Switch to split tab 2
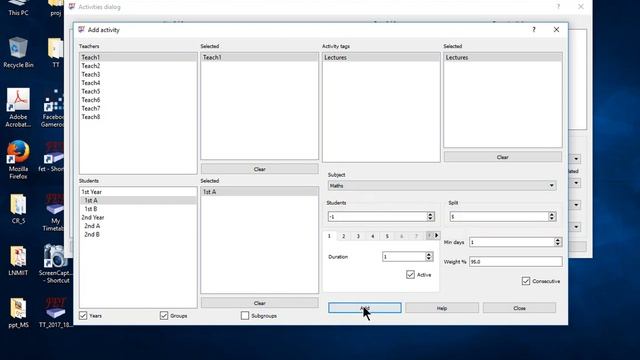640x360 pixels. (x=344, y=236)
